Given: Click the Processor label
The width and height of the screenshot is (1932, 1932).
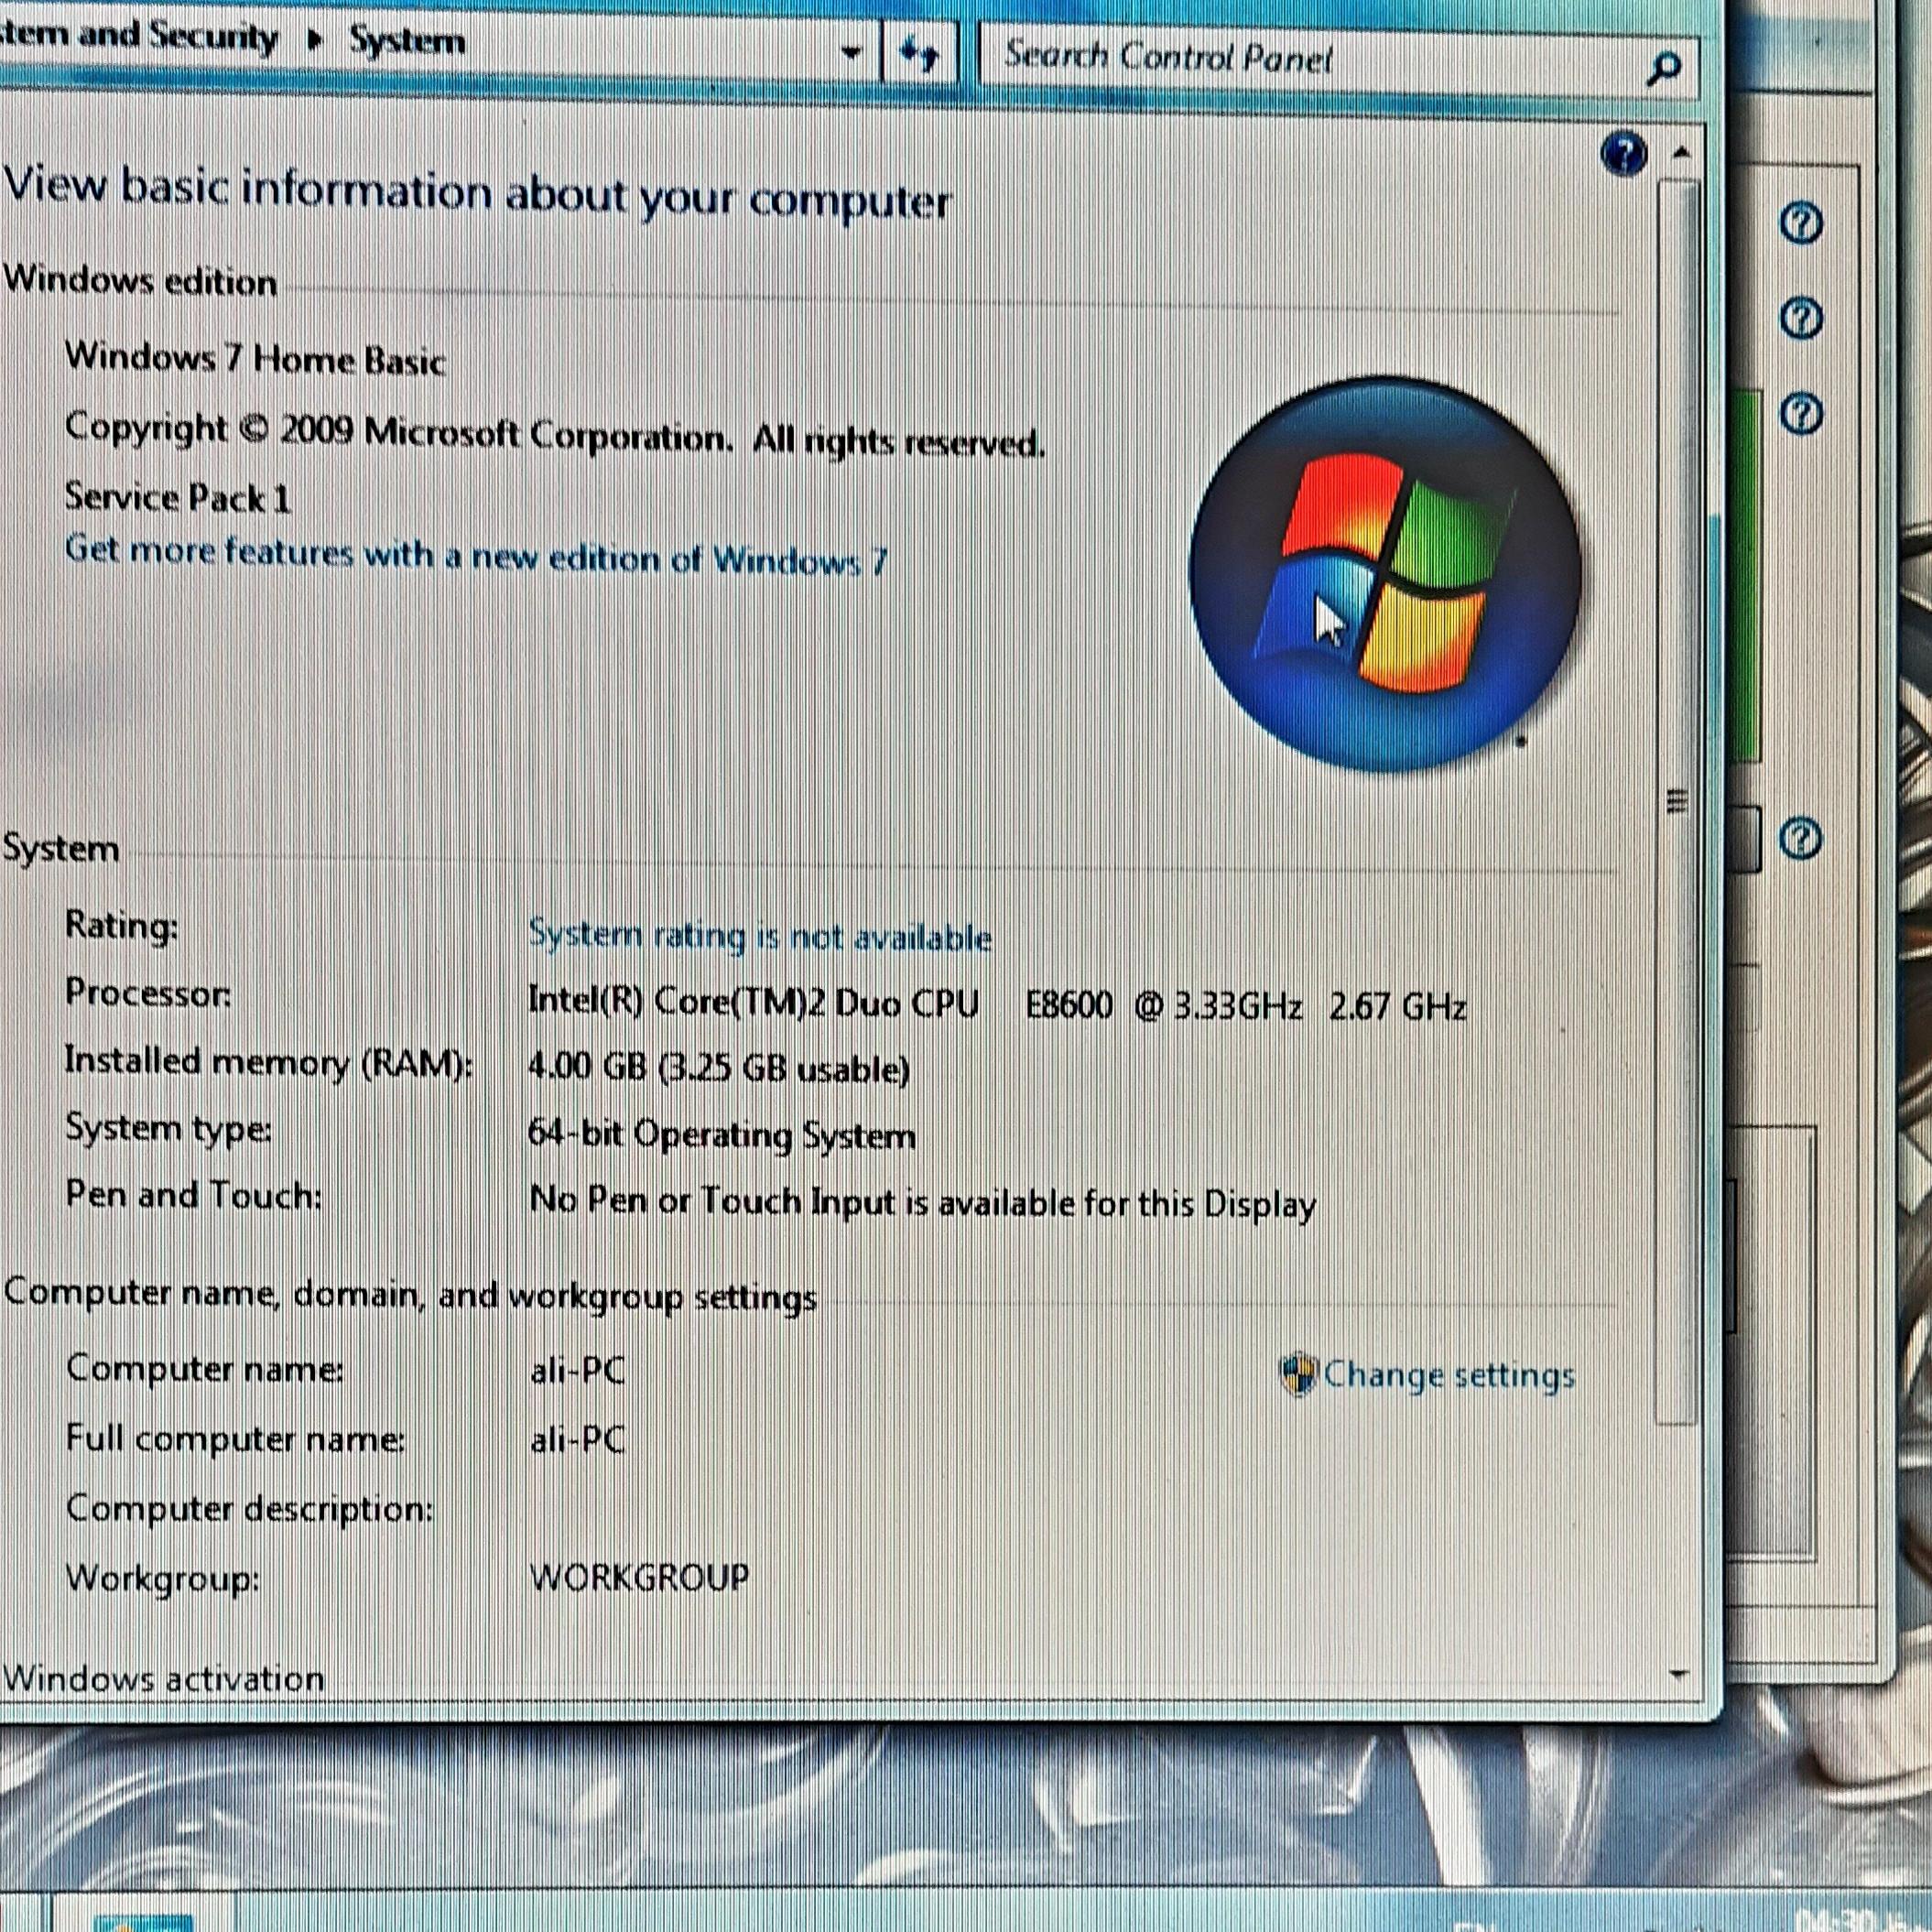Looking at the screenshot, I should tap(148, 993).
